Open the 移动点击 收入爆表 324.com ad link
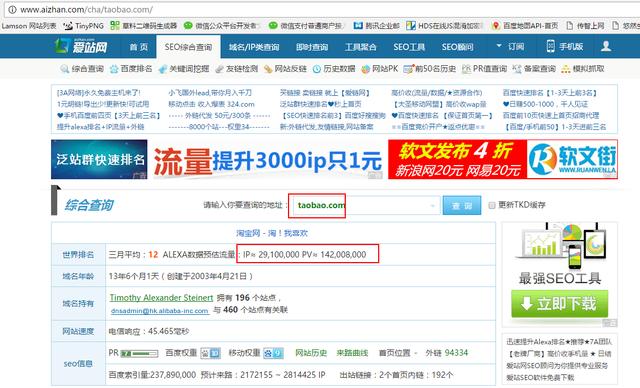 click(x=211, y=104)
